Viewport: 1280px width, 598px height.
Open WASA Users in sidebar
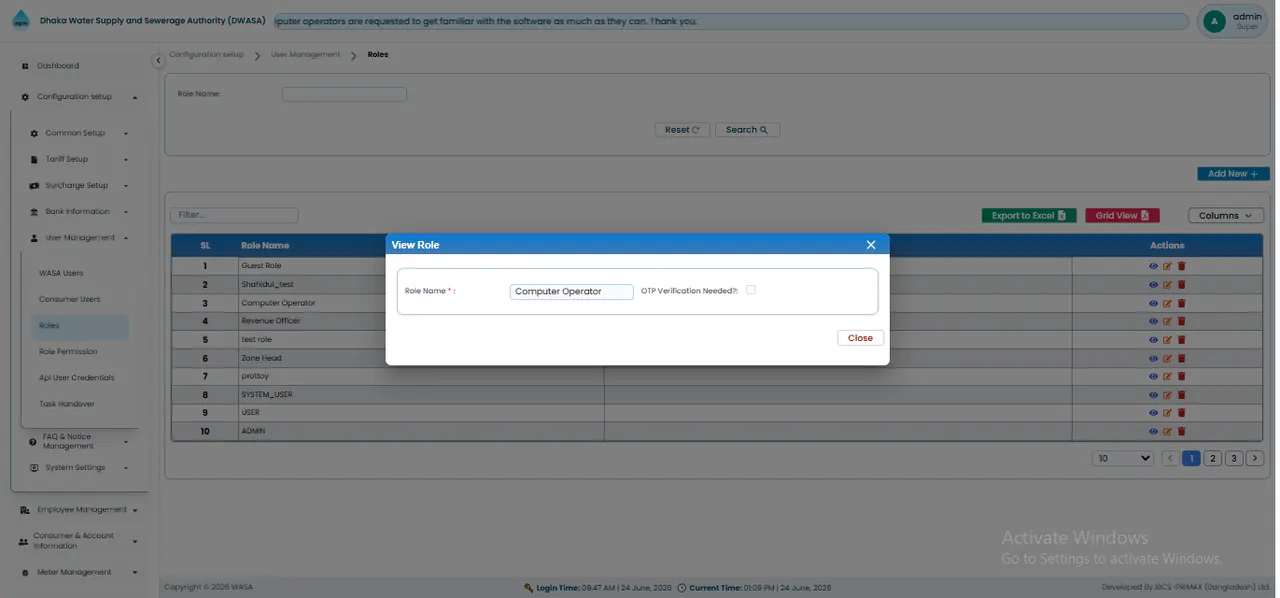pos(61,273)
